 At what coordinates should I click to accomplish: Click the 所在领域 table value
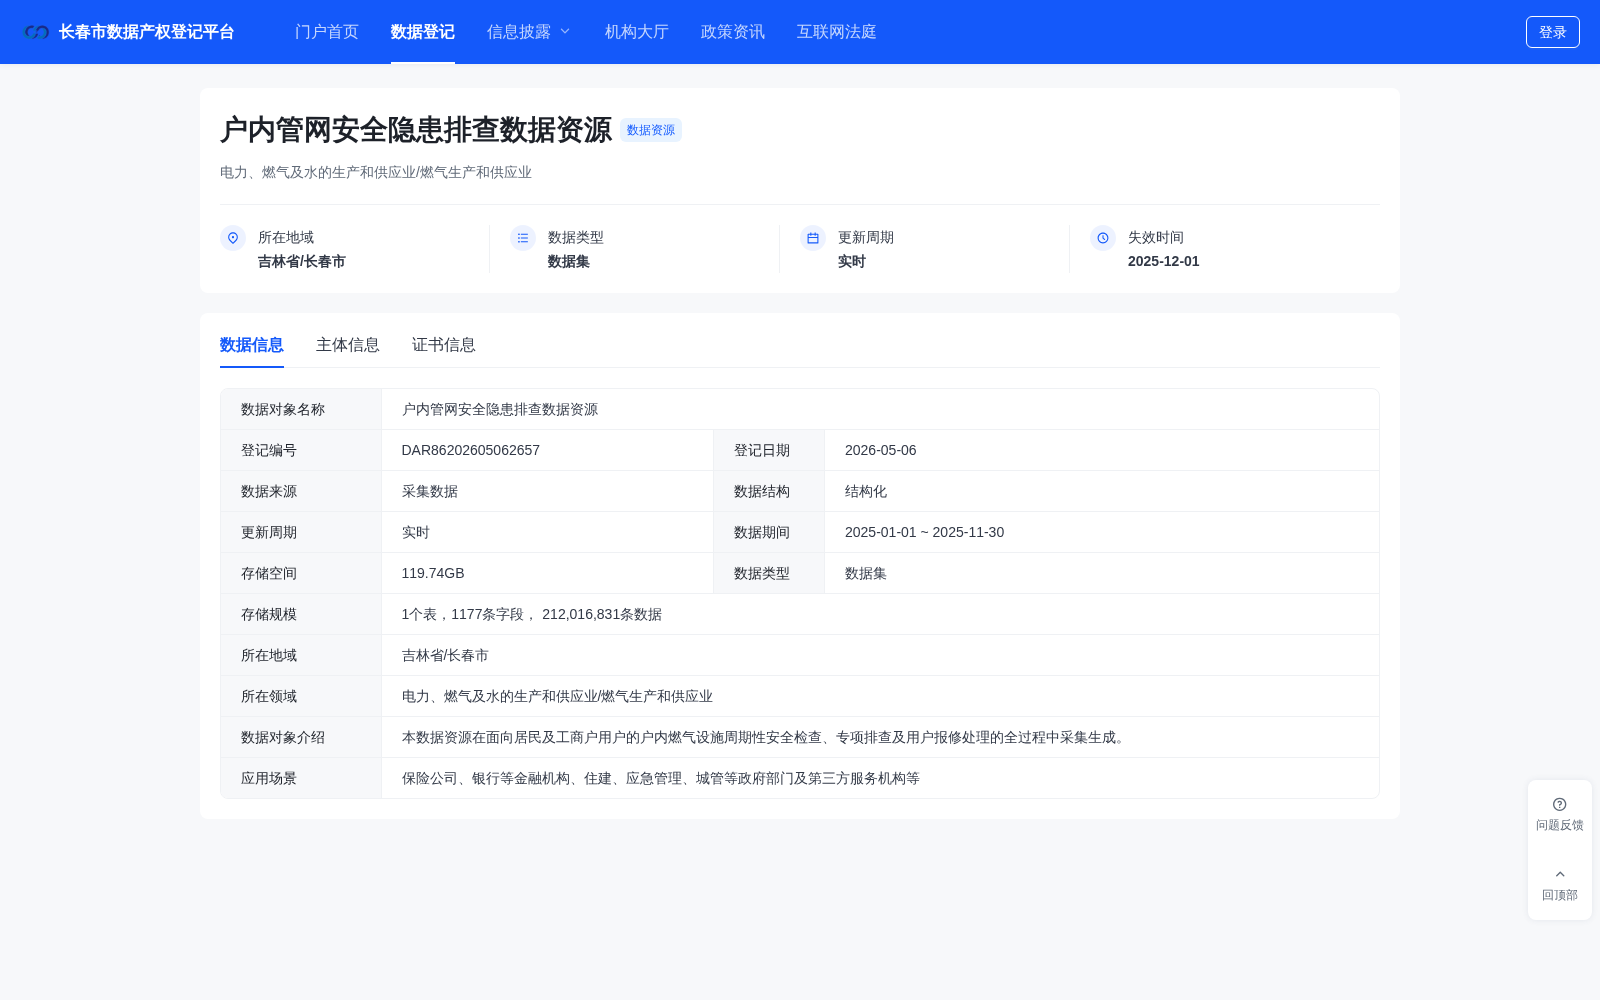(x=557, y=697)
